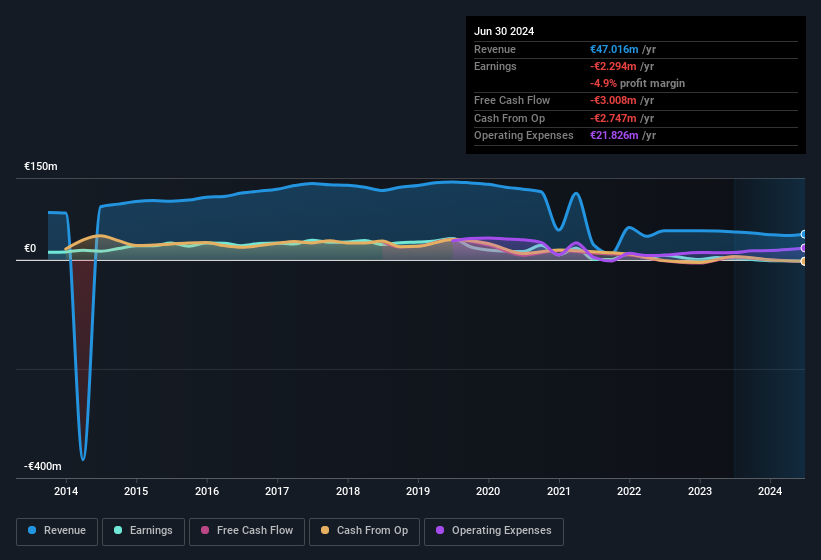821x560 pixels.
Task: Click the 2020 x-axis label
Action: pyautogui.click(x=488, y=491)
